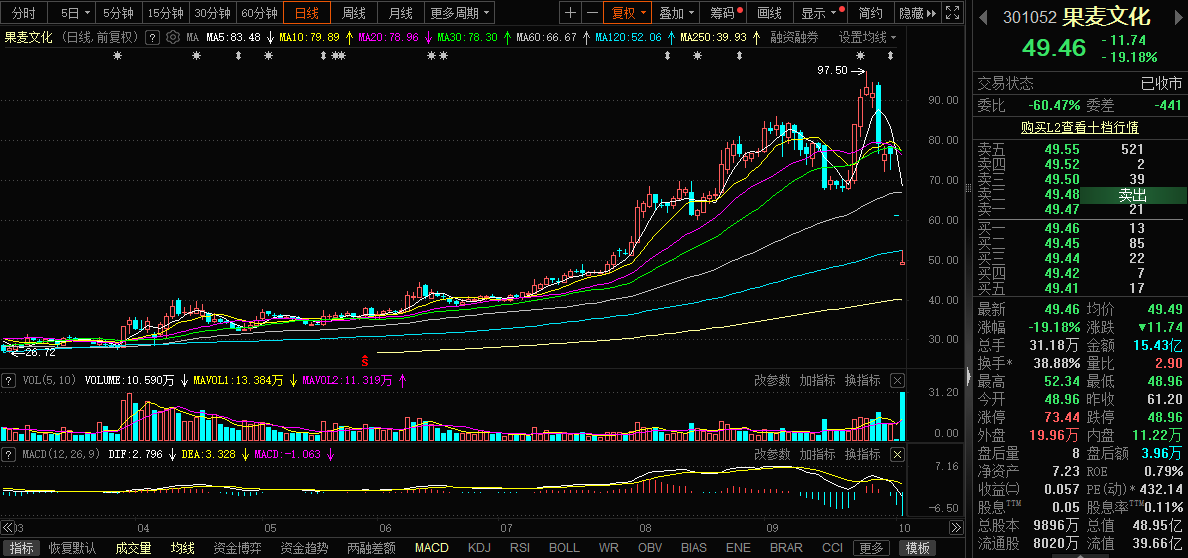Viewport: 1188px width, 558px height.
Task: Switch to 月线 monthly tab
Action: click(400, 13)
